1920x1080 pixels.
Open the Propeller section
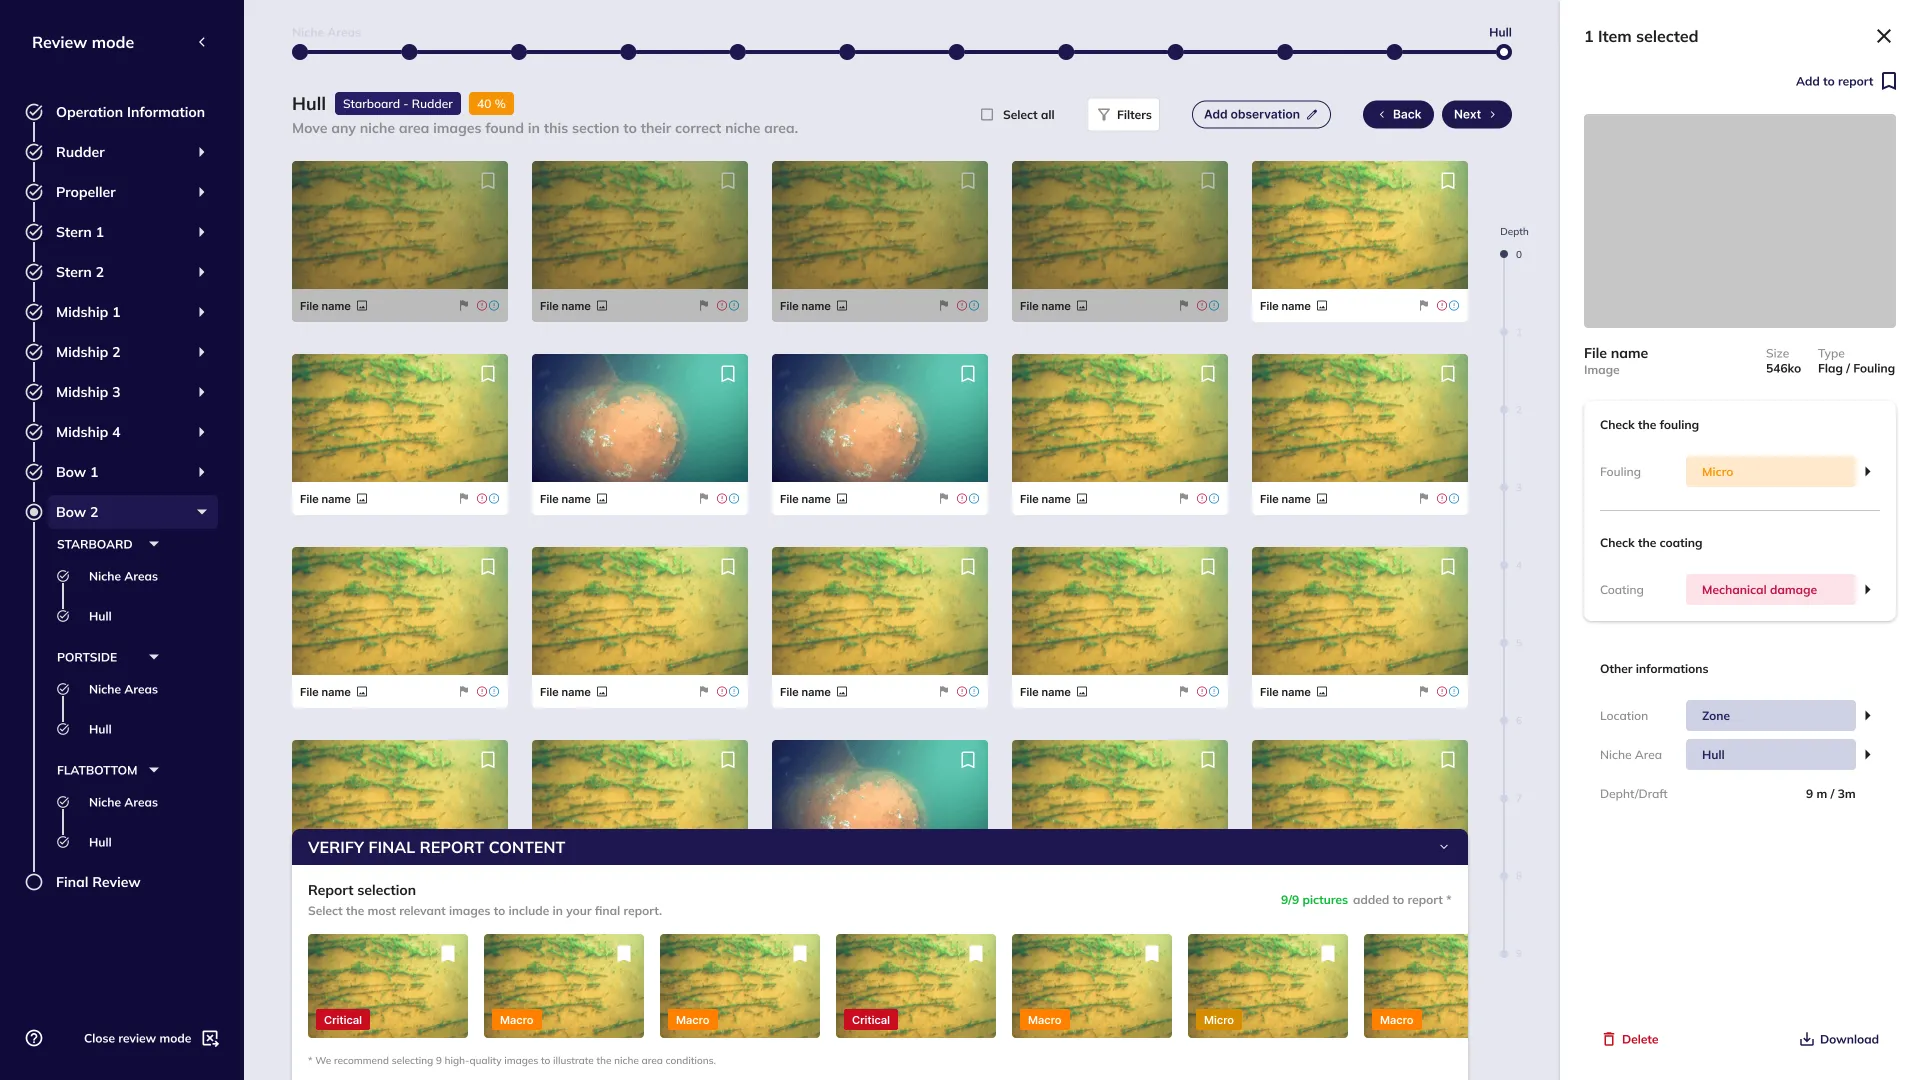click(86, 192)
